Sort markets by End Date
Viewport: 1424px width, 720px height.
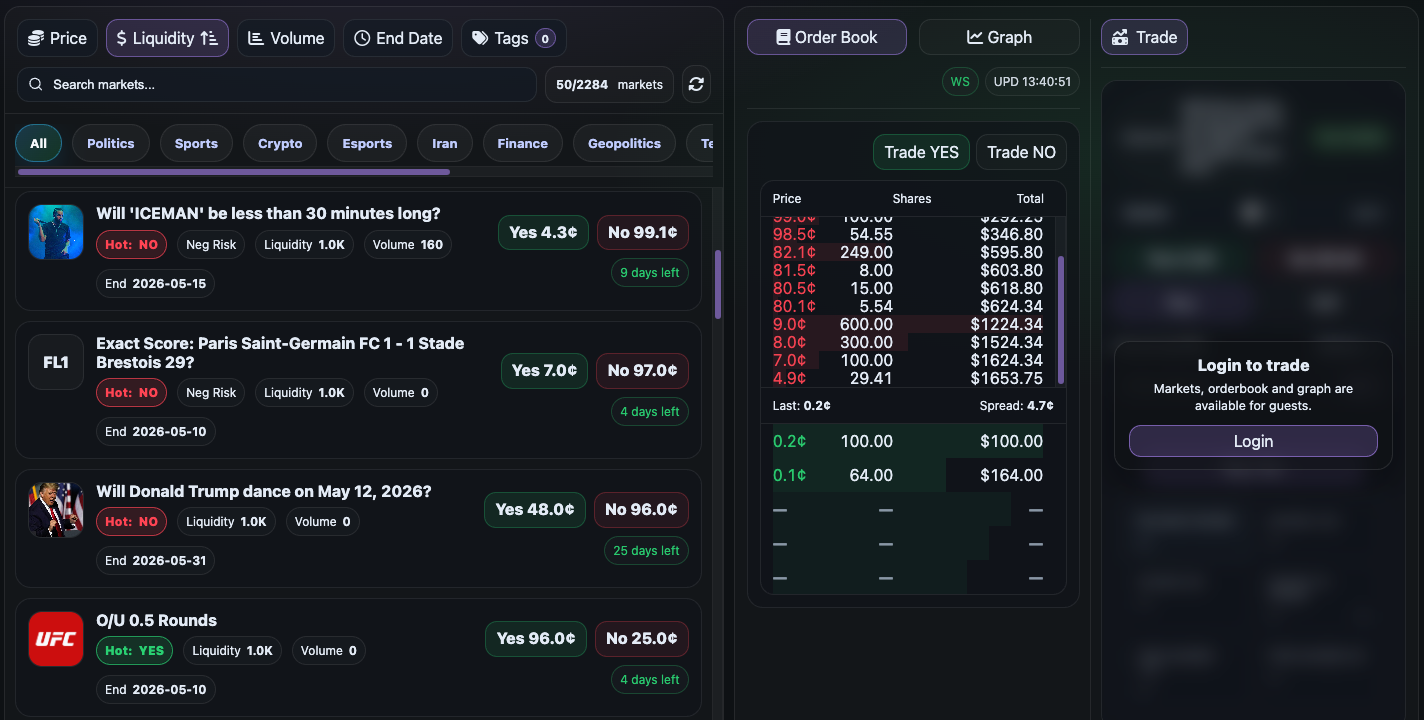[x=398, y=38]
